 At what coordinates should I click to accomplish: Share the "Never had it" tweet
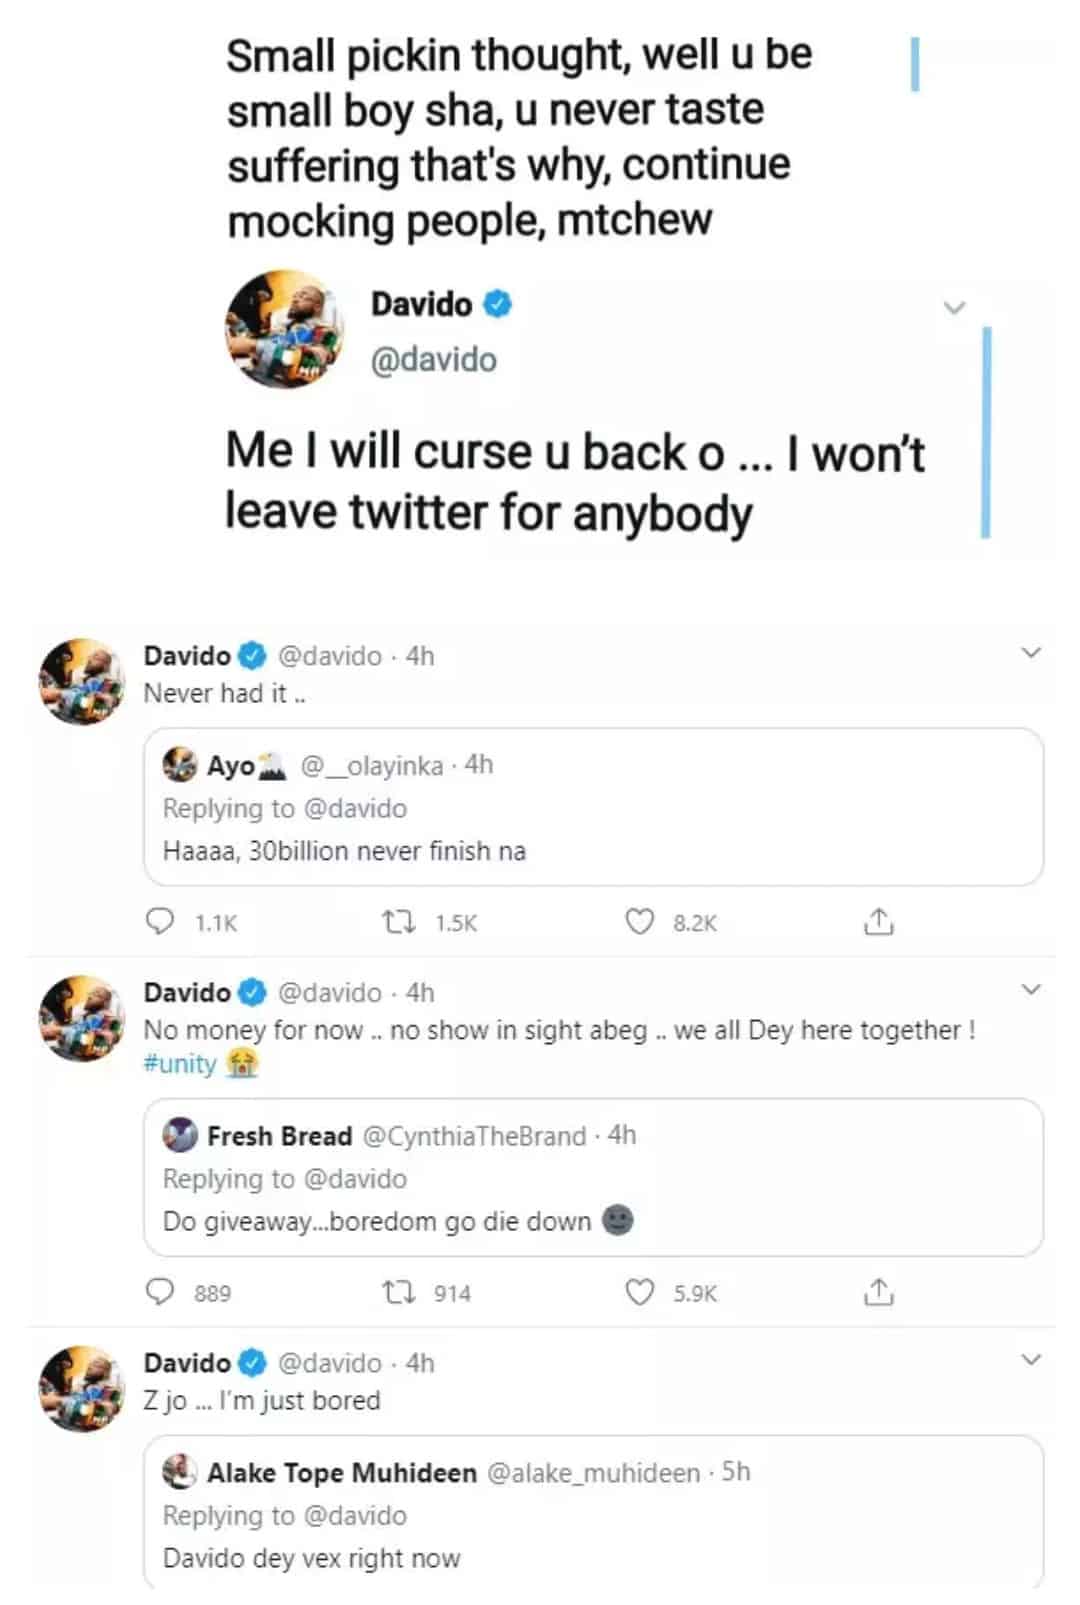878,921
